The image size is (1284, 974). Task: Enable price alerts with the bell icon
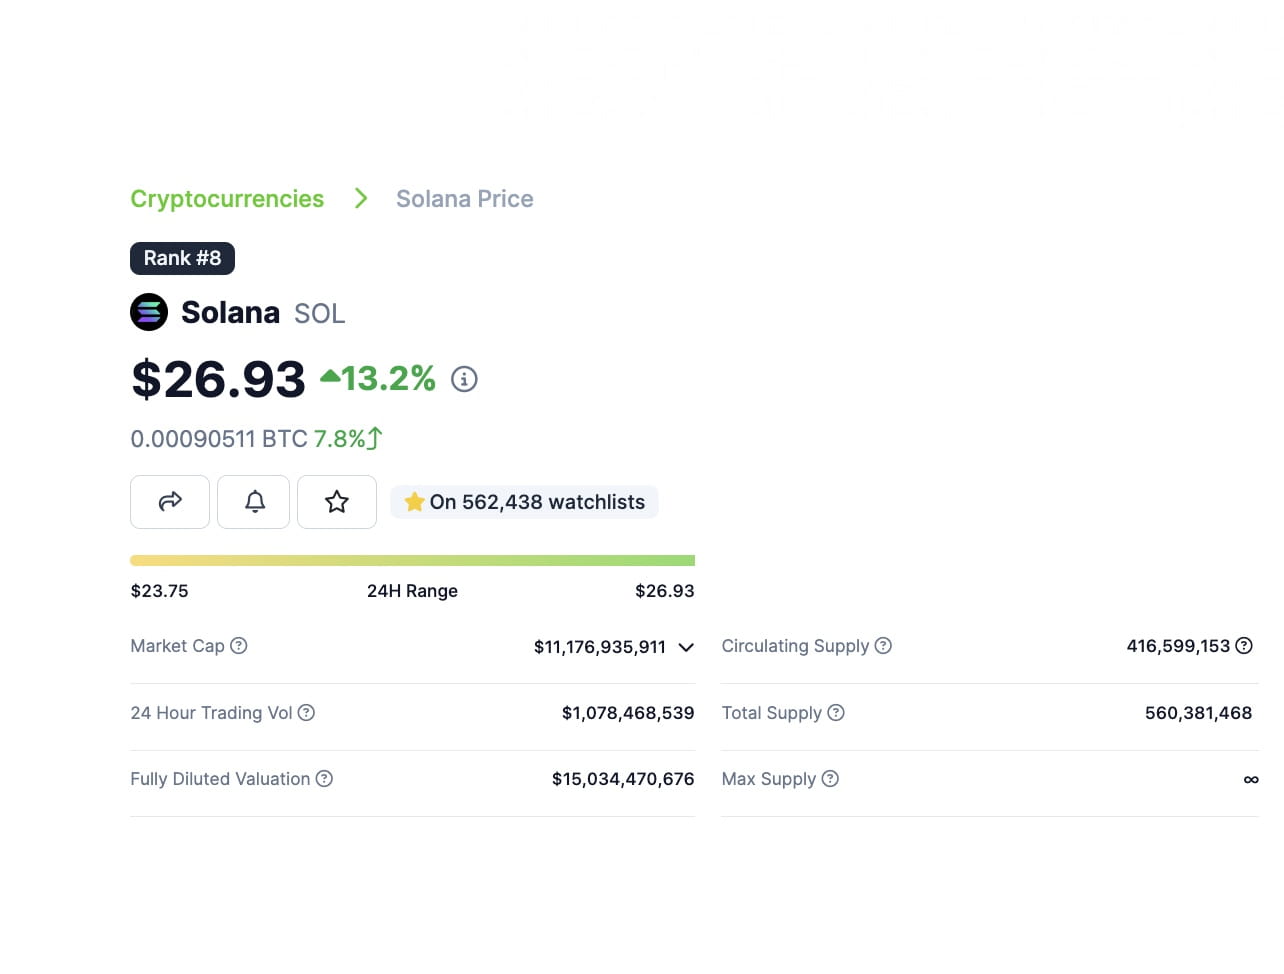pos(253,501)
